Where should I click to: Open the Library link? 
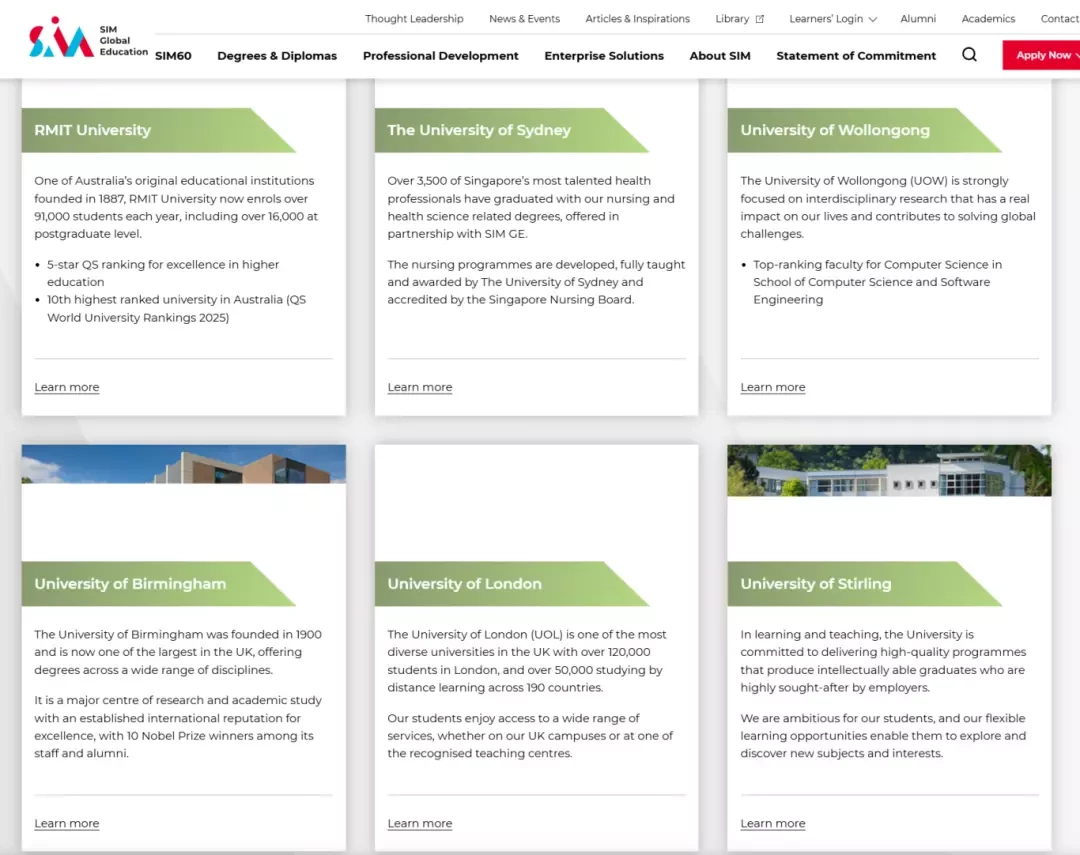(x=732, y=19)
